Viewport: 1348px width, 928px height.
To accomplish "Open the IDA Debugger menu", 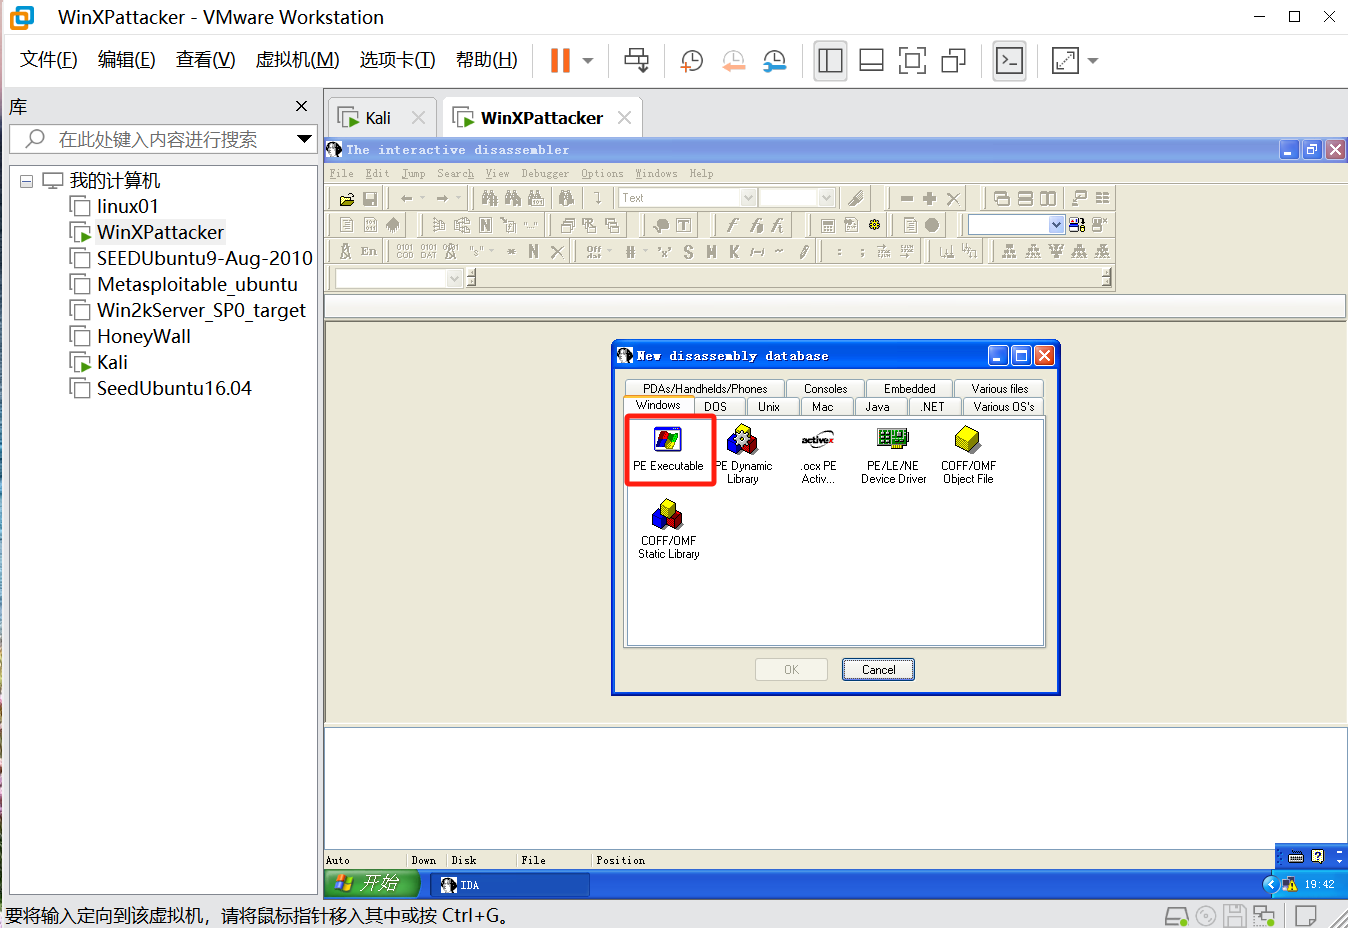I will click(x=545, y=173).
